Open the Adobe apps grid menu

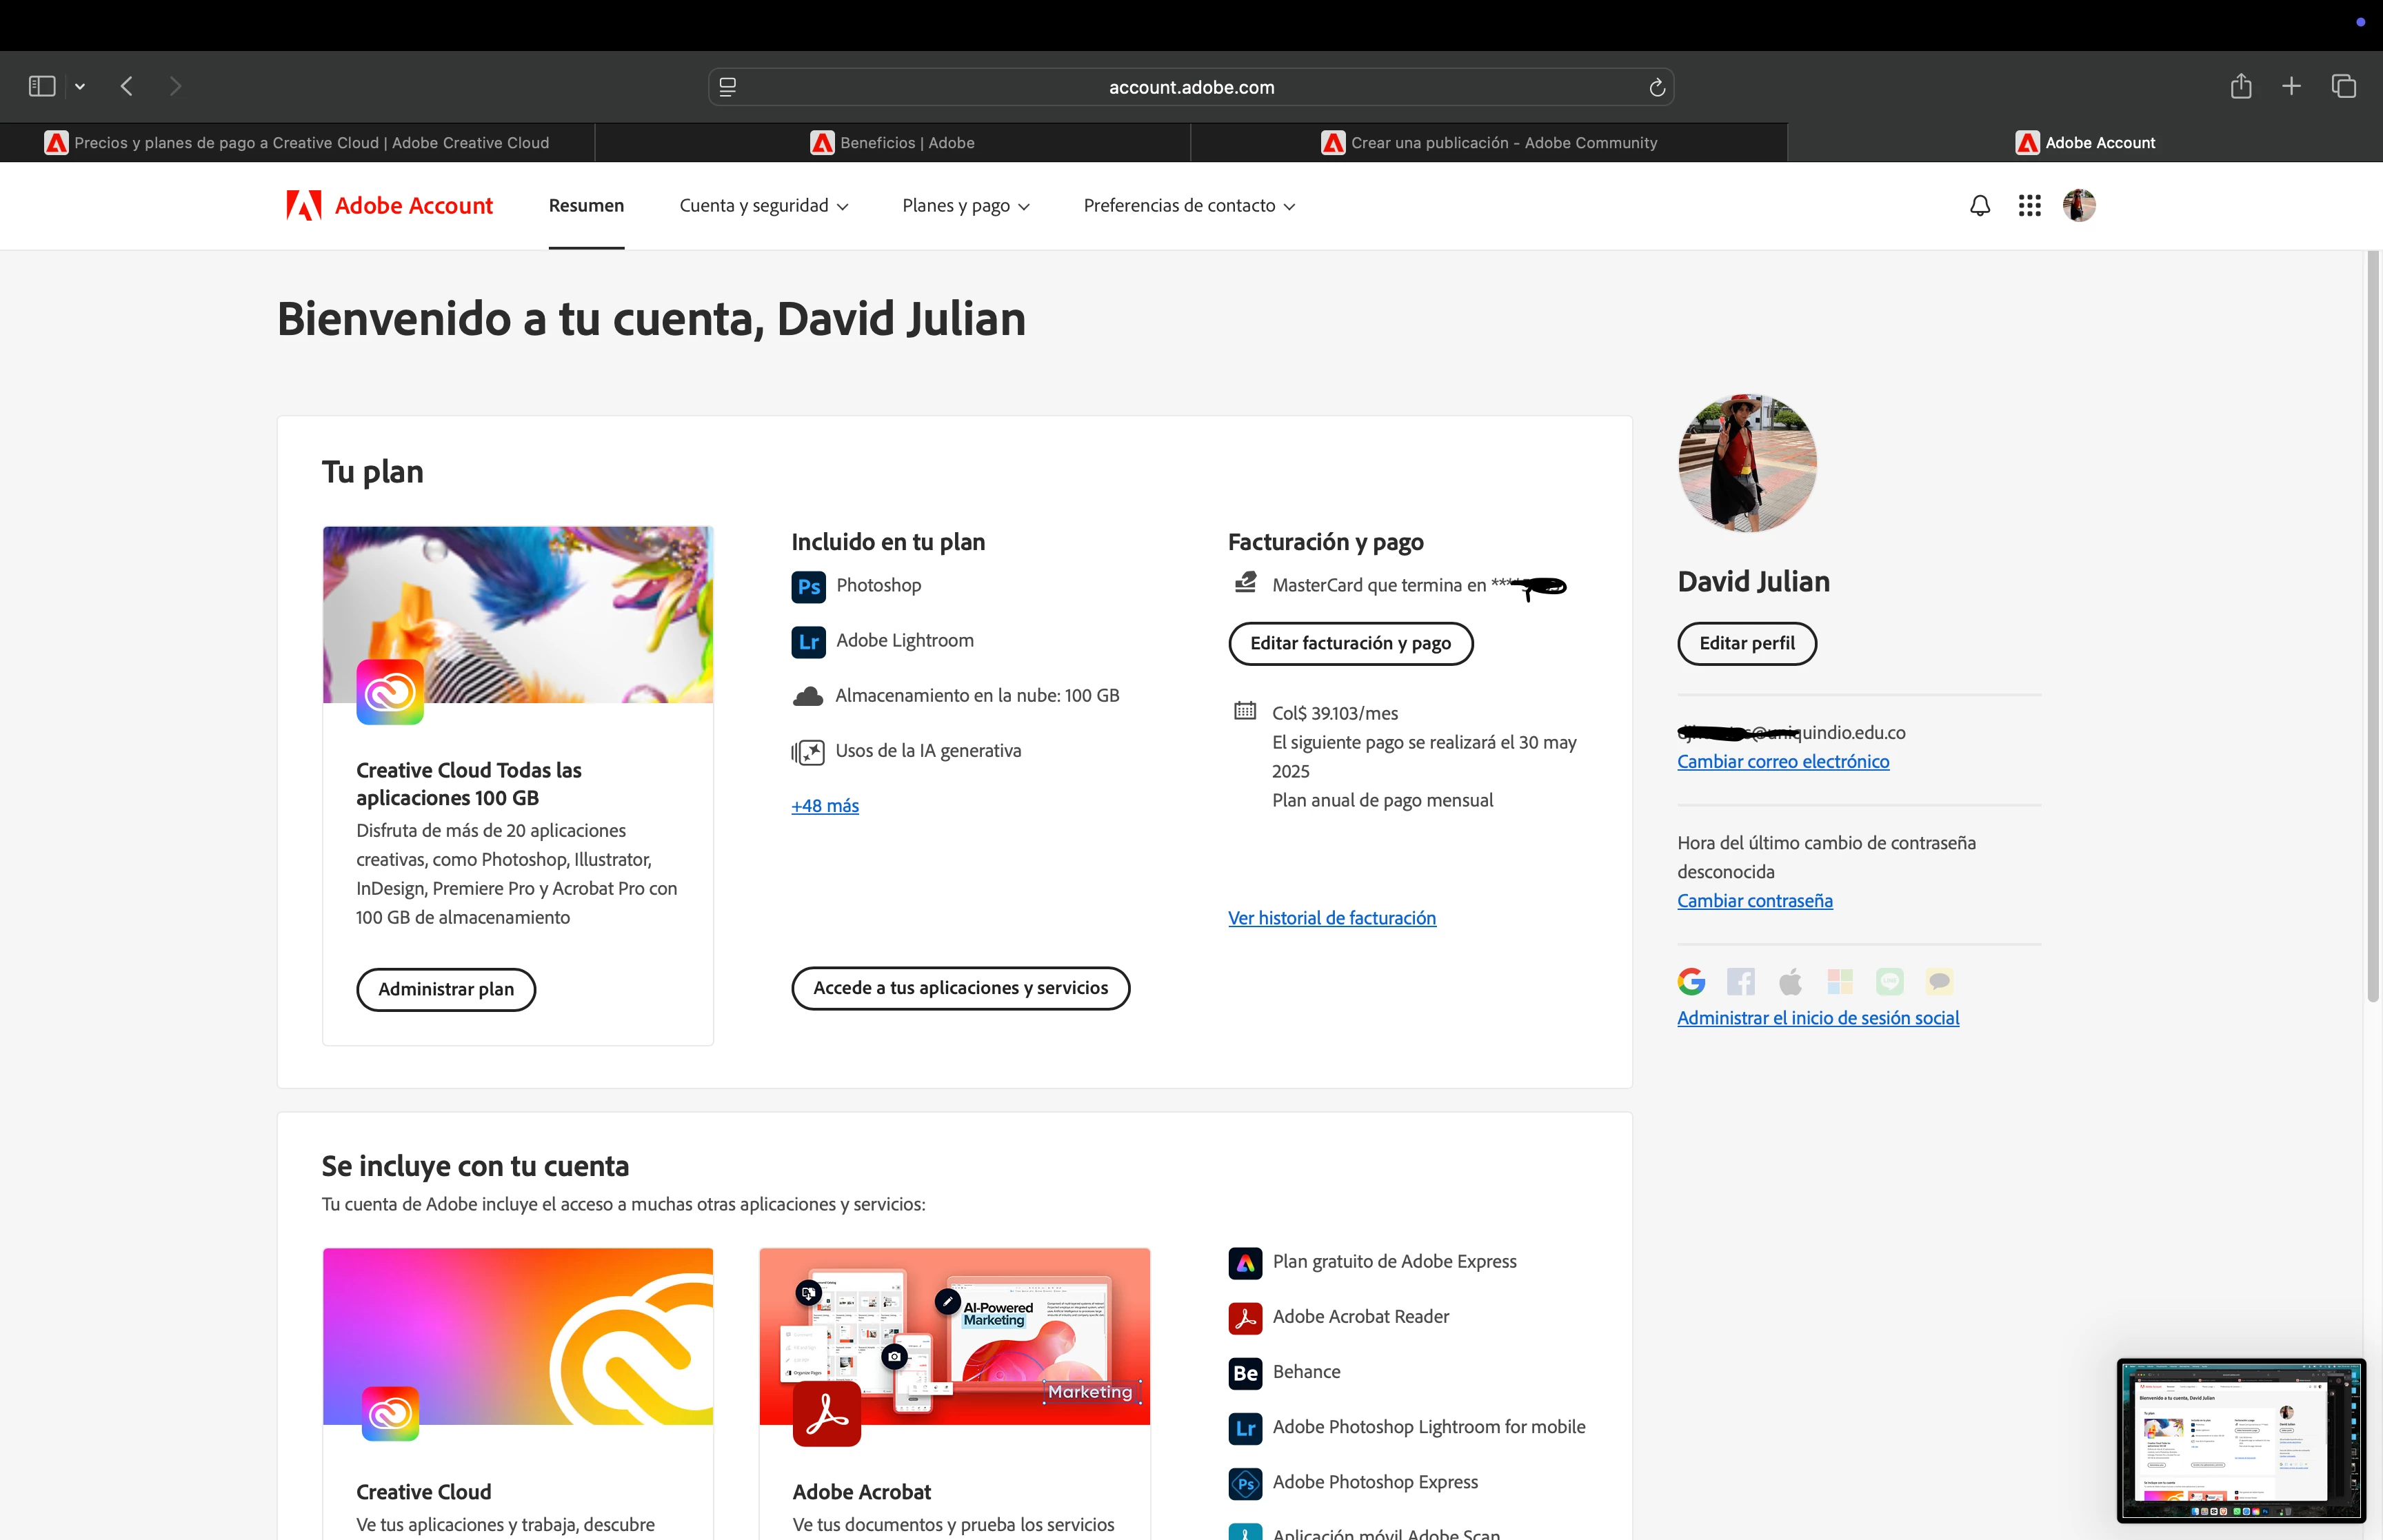2029,206
